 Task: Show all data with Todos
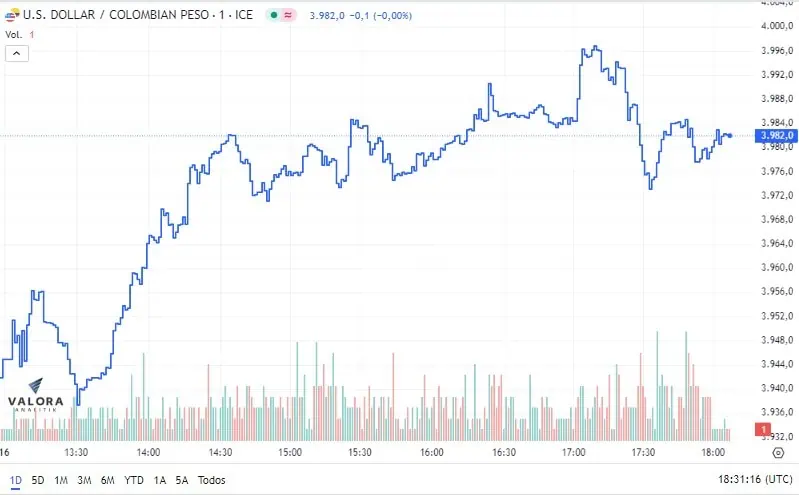[x=211, y=480]
